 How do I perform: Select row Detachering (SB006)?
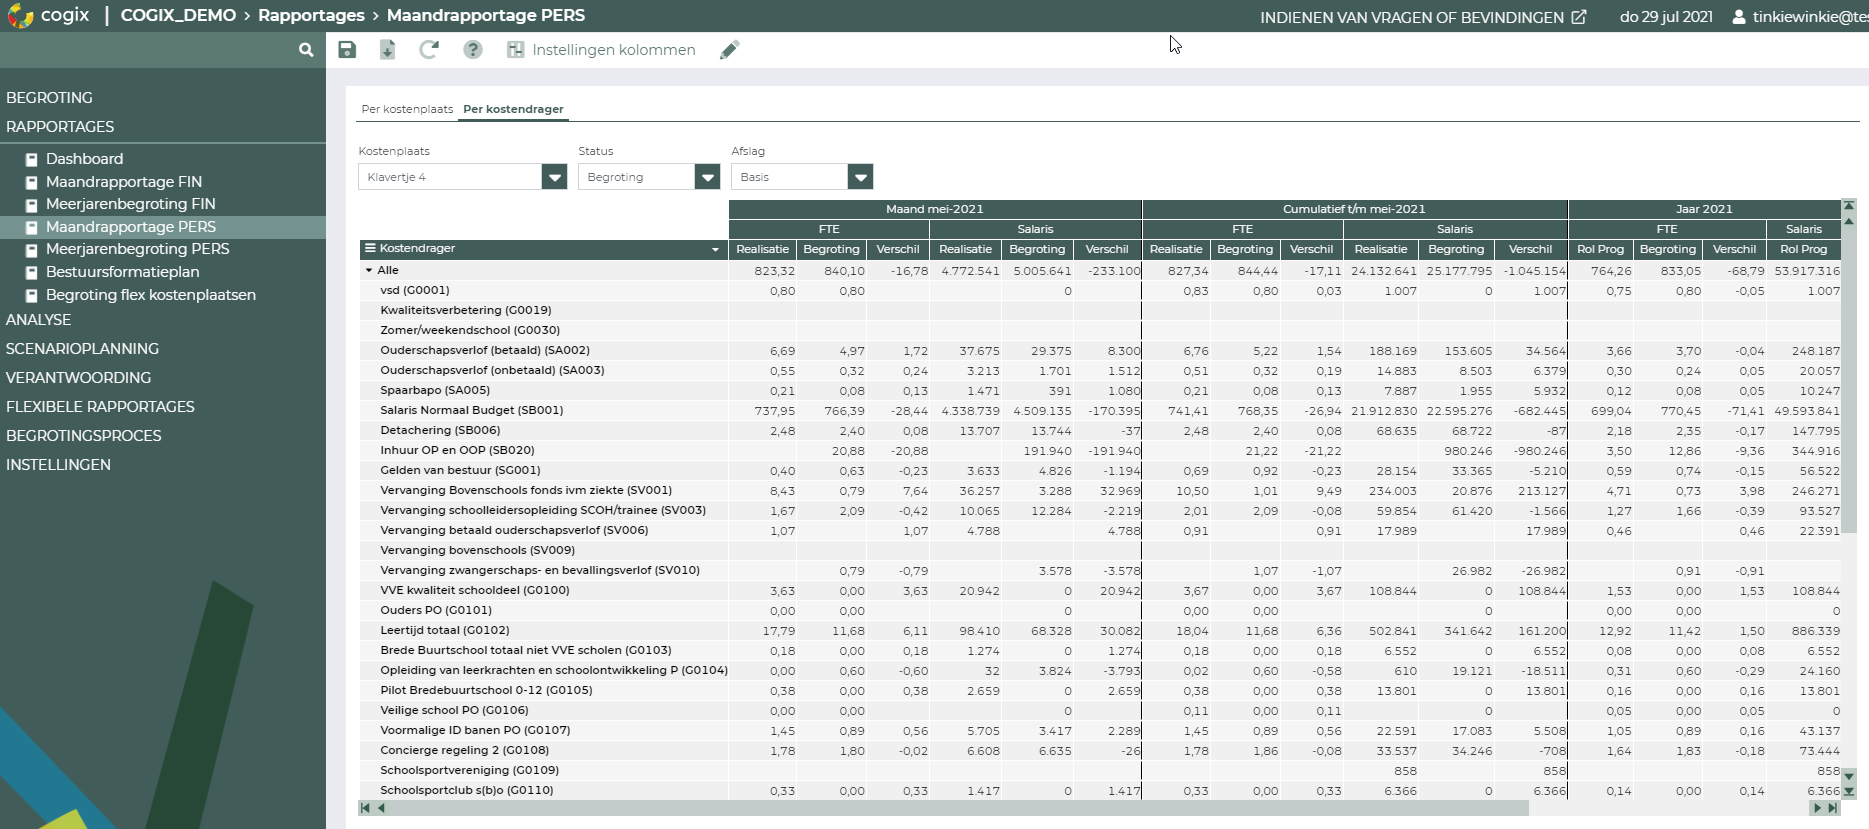[x=1100, y=430]
